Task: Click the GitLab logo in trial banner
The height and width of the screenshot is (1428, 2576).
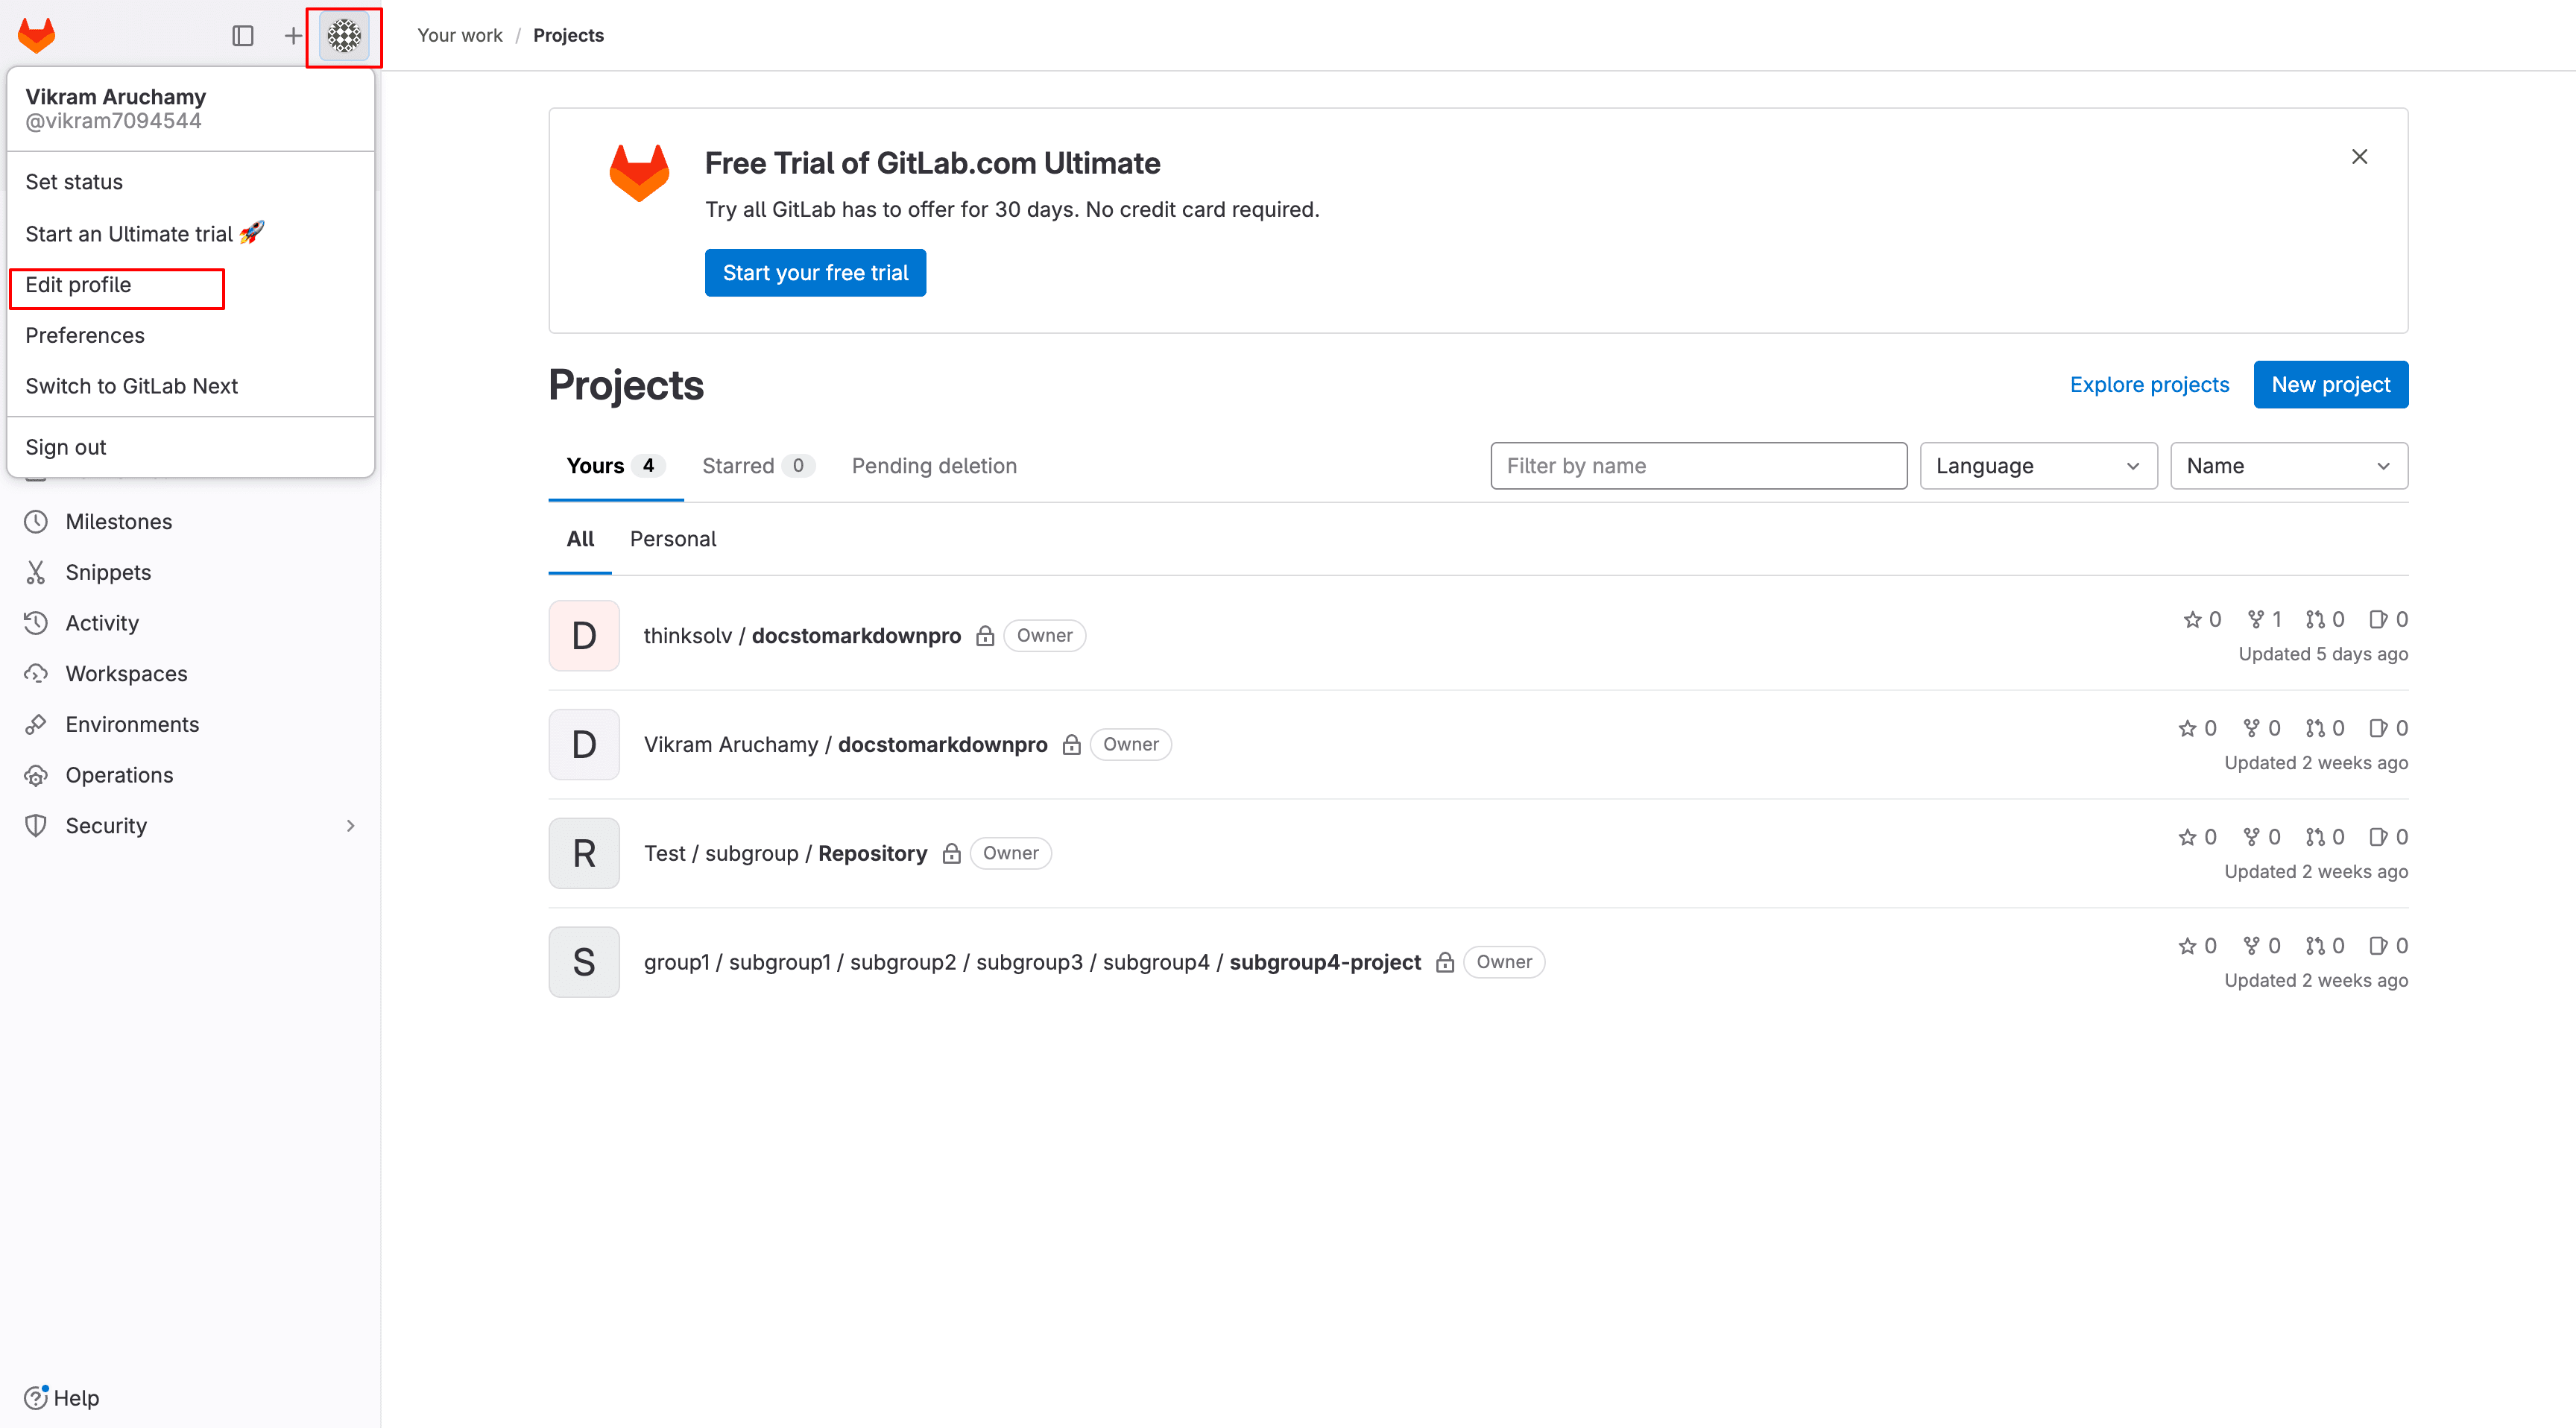Action: [x=640, y=173]
